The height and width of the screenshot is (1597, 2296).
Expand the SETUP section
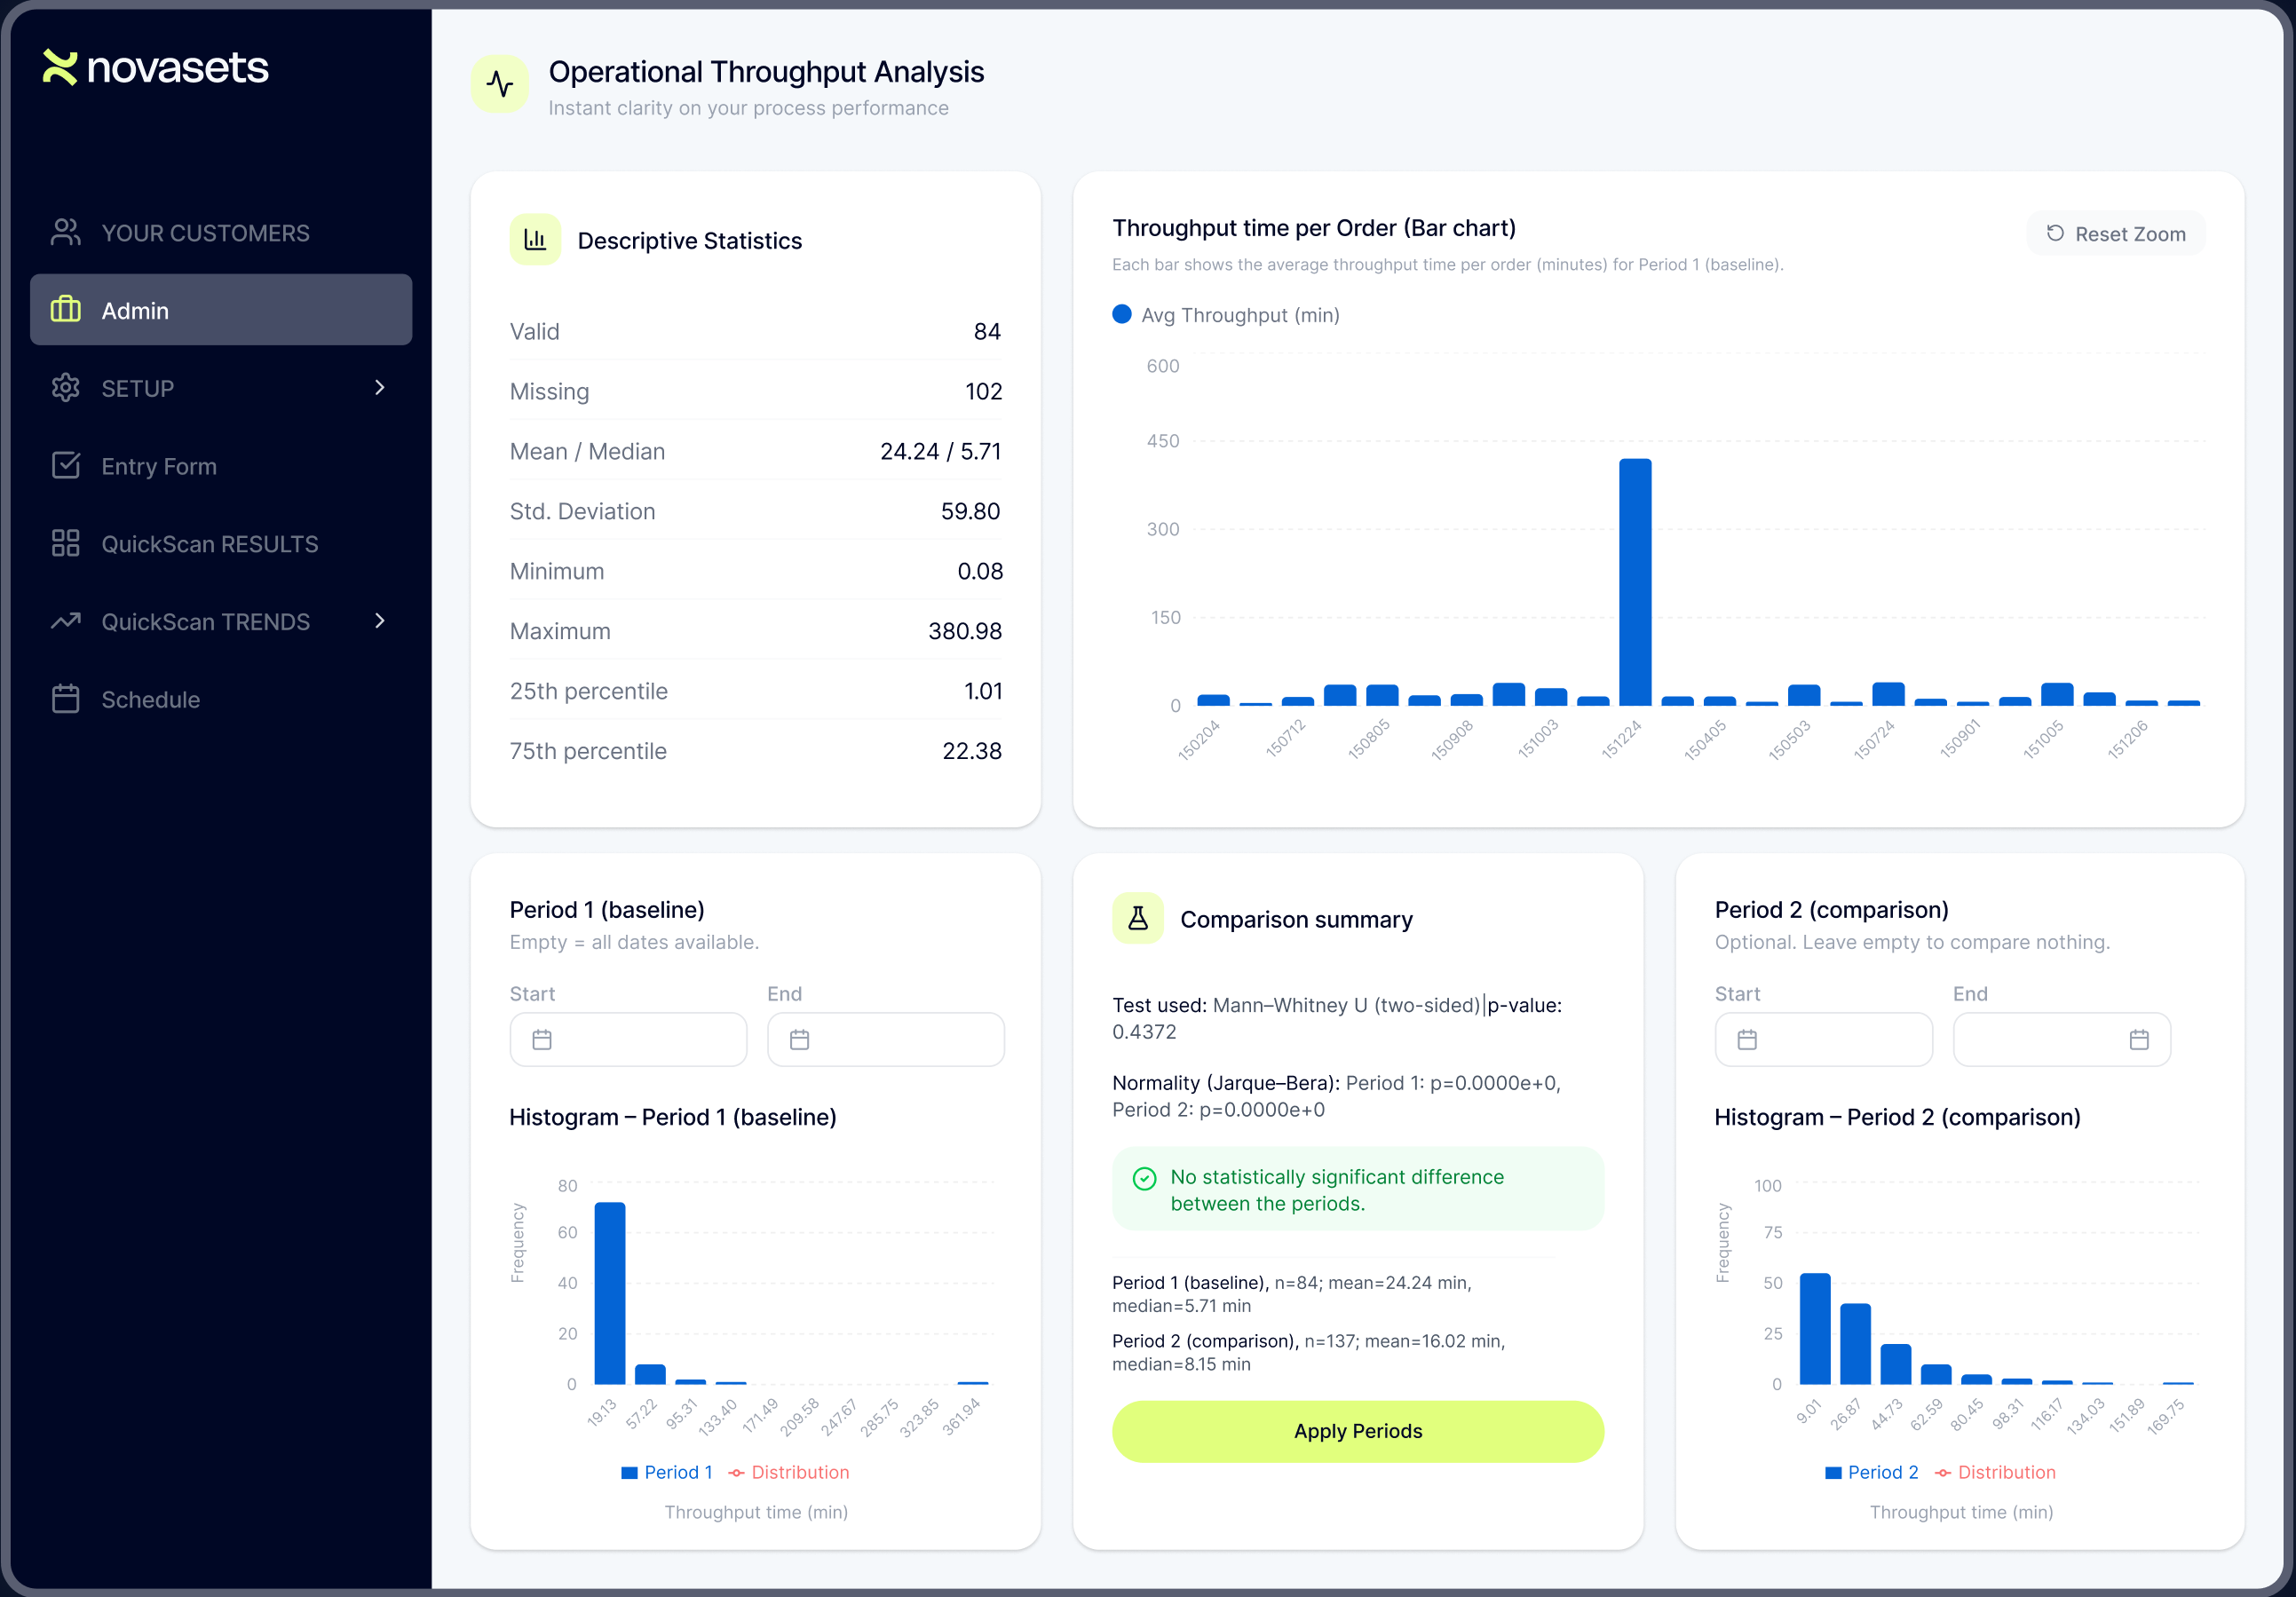[380, 388]
